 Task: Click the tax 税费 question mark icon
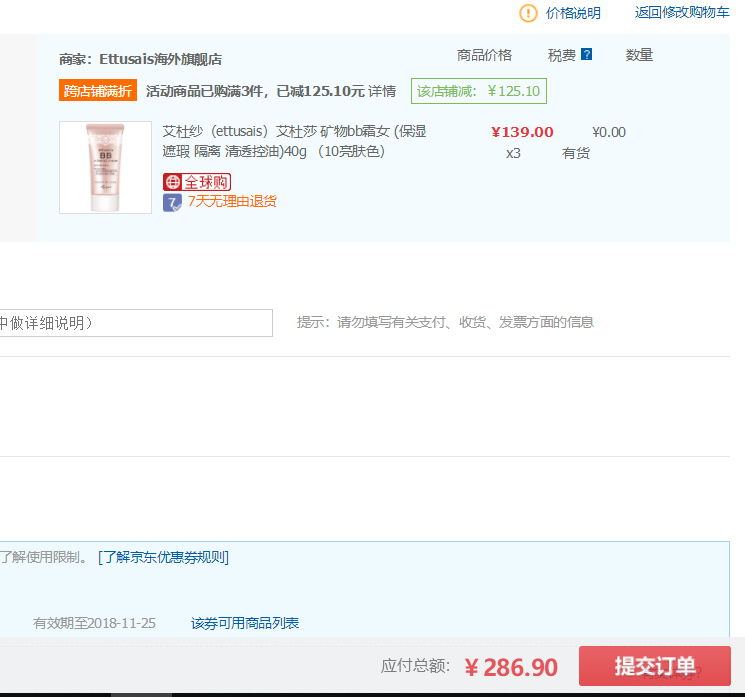(x=587, y=54)
